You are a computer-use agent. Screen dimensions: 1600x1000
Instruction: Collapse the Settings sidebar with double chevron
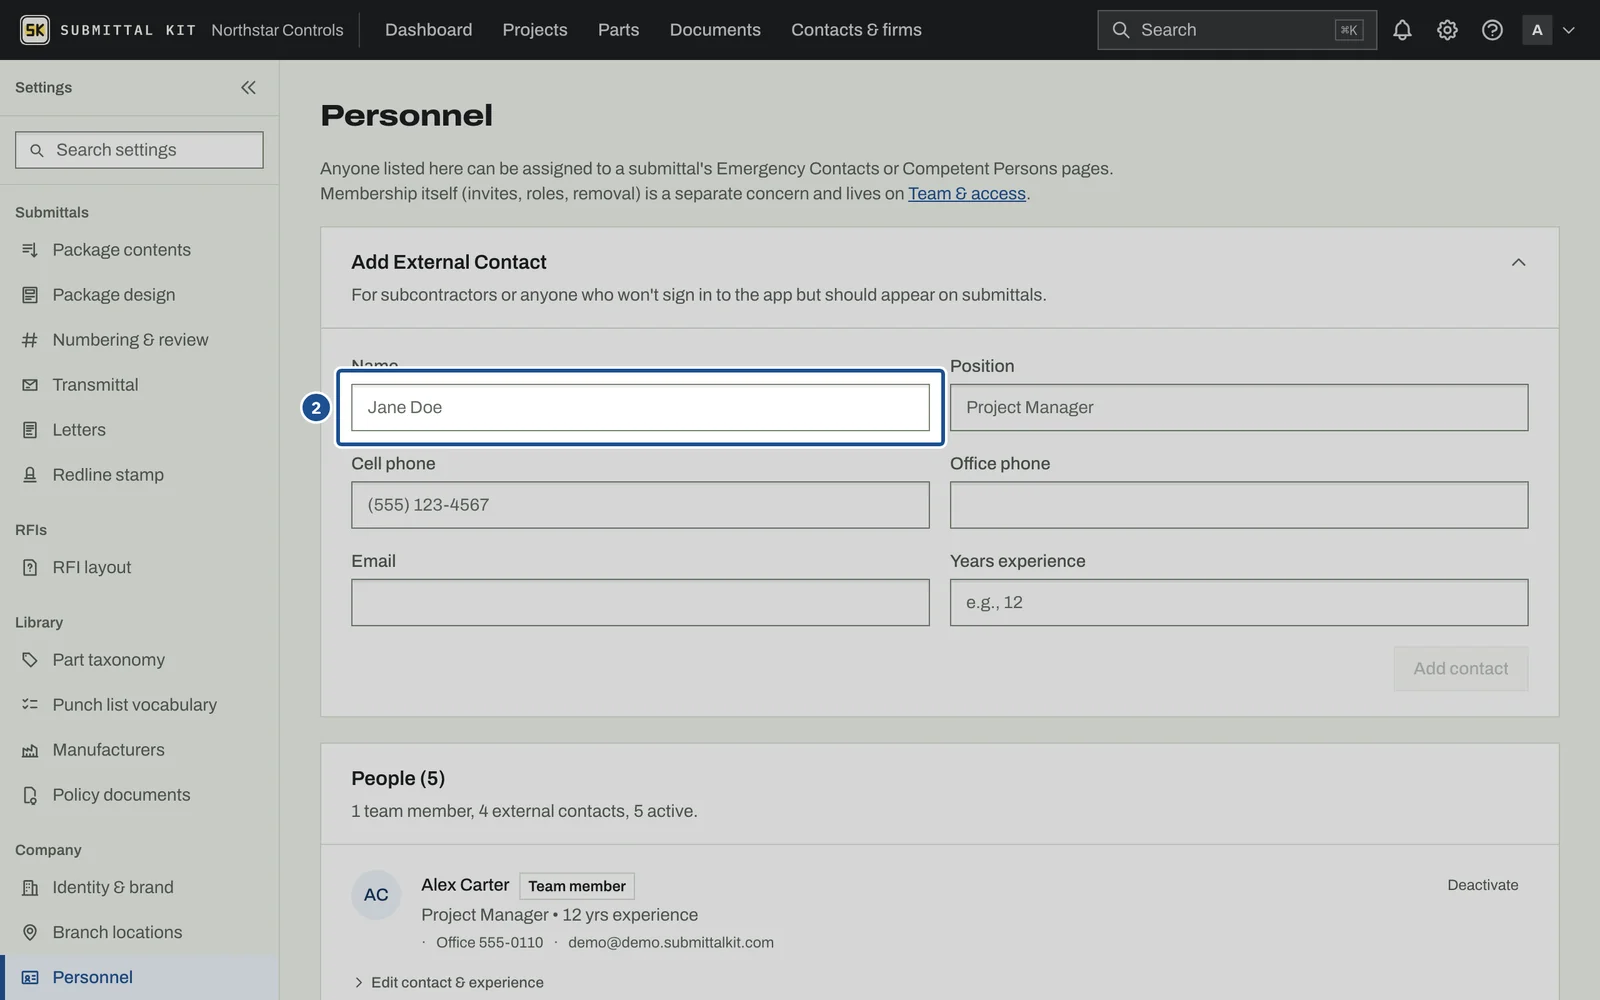point(248,87)
